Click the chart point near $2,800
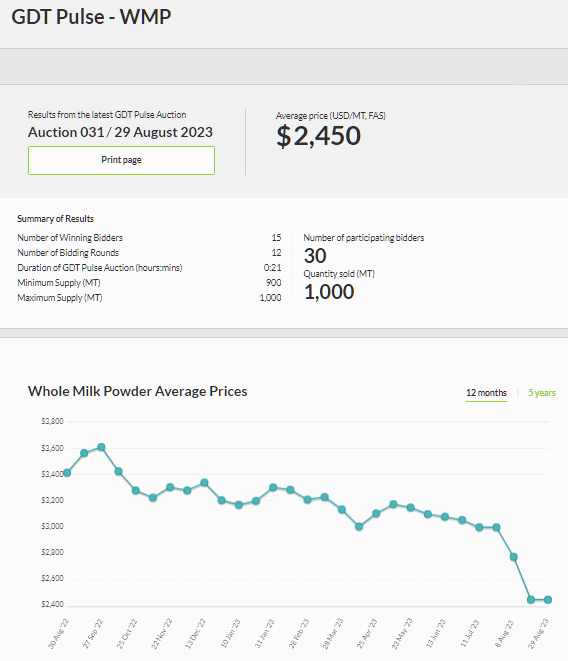 point(514,557)
